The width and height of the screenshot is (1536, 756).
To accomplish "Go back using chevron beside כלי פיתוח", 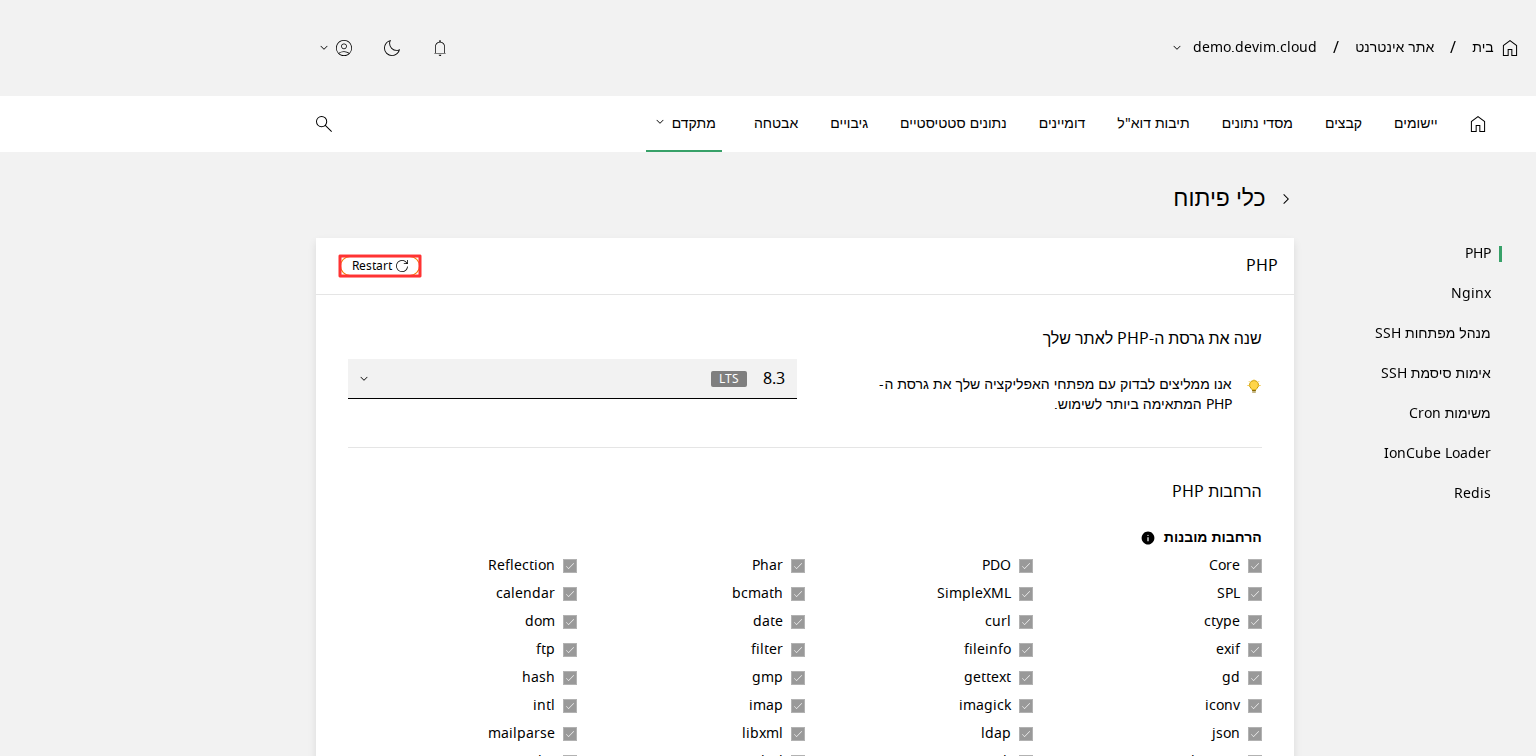I will pyautogui.click(x=1286, y=199).
